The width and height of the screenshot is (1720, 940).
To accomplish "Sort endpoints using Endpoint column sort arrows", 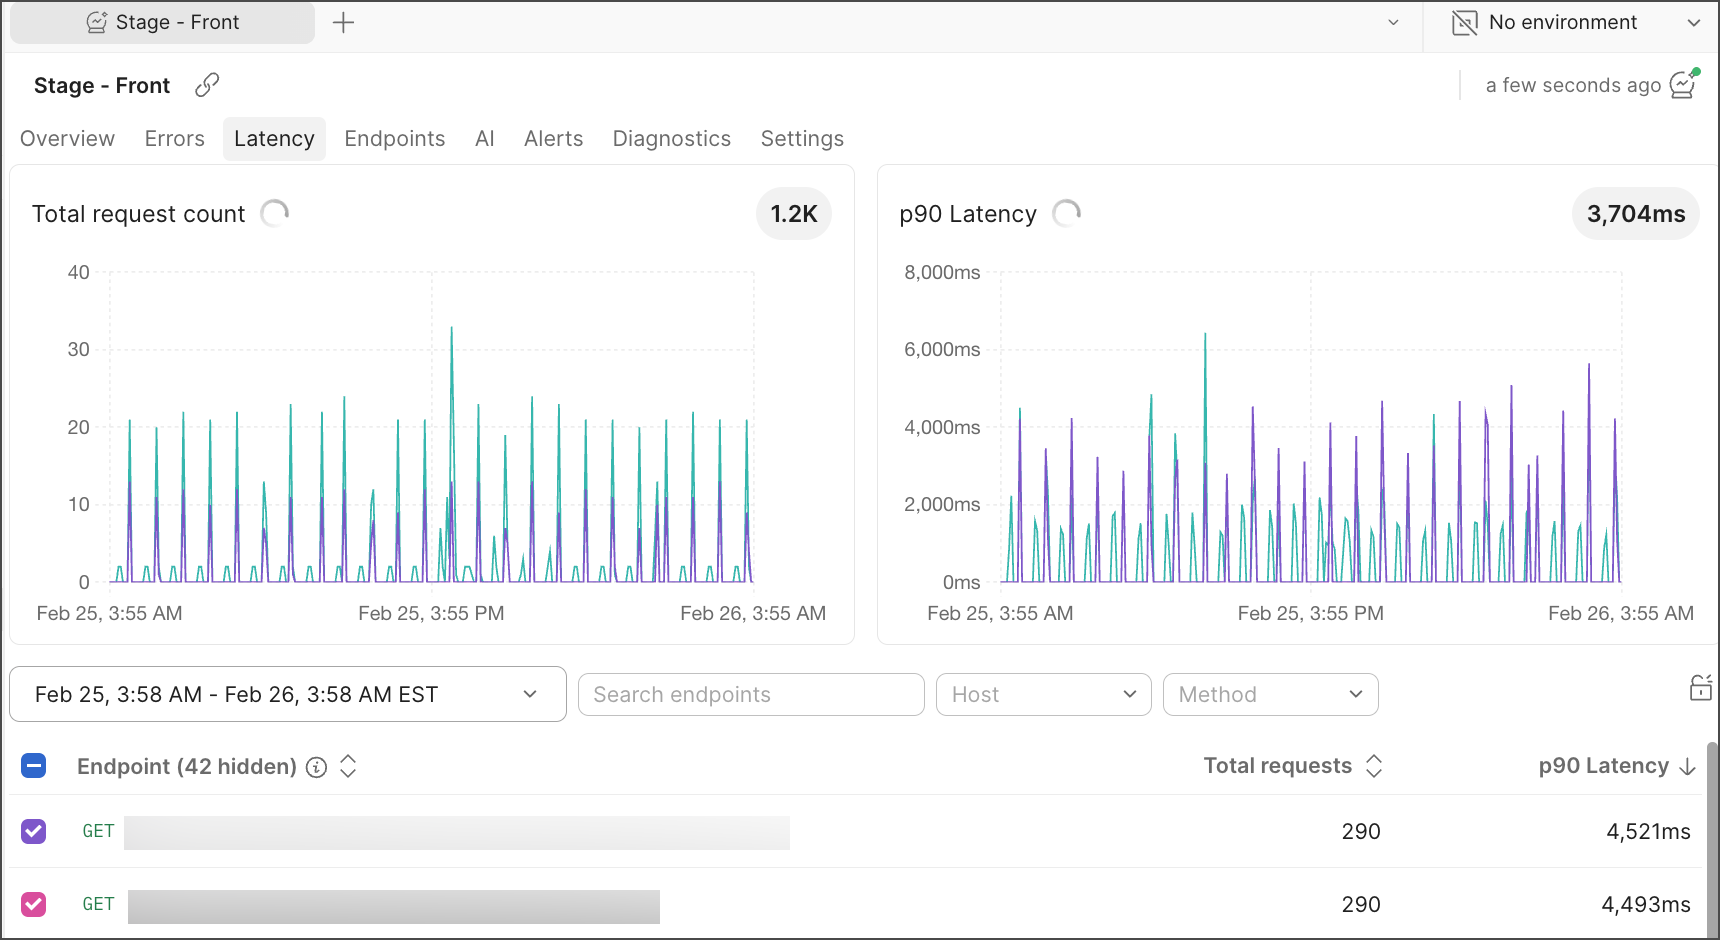I will click(x=348, y=767).
